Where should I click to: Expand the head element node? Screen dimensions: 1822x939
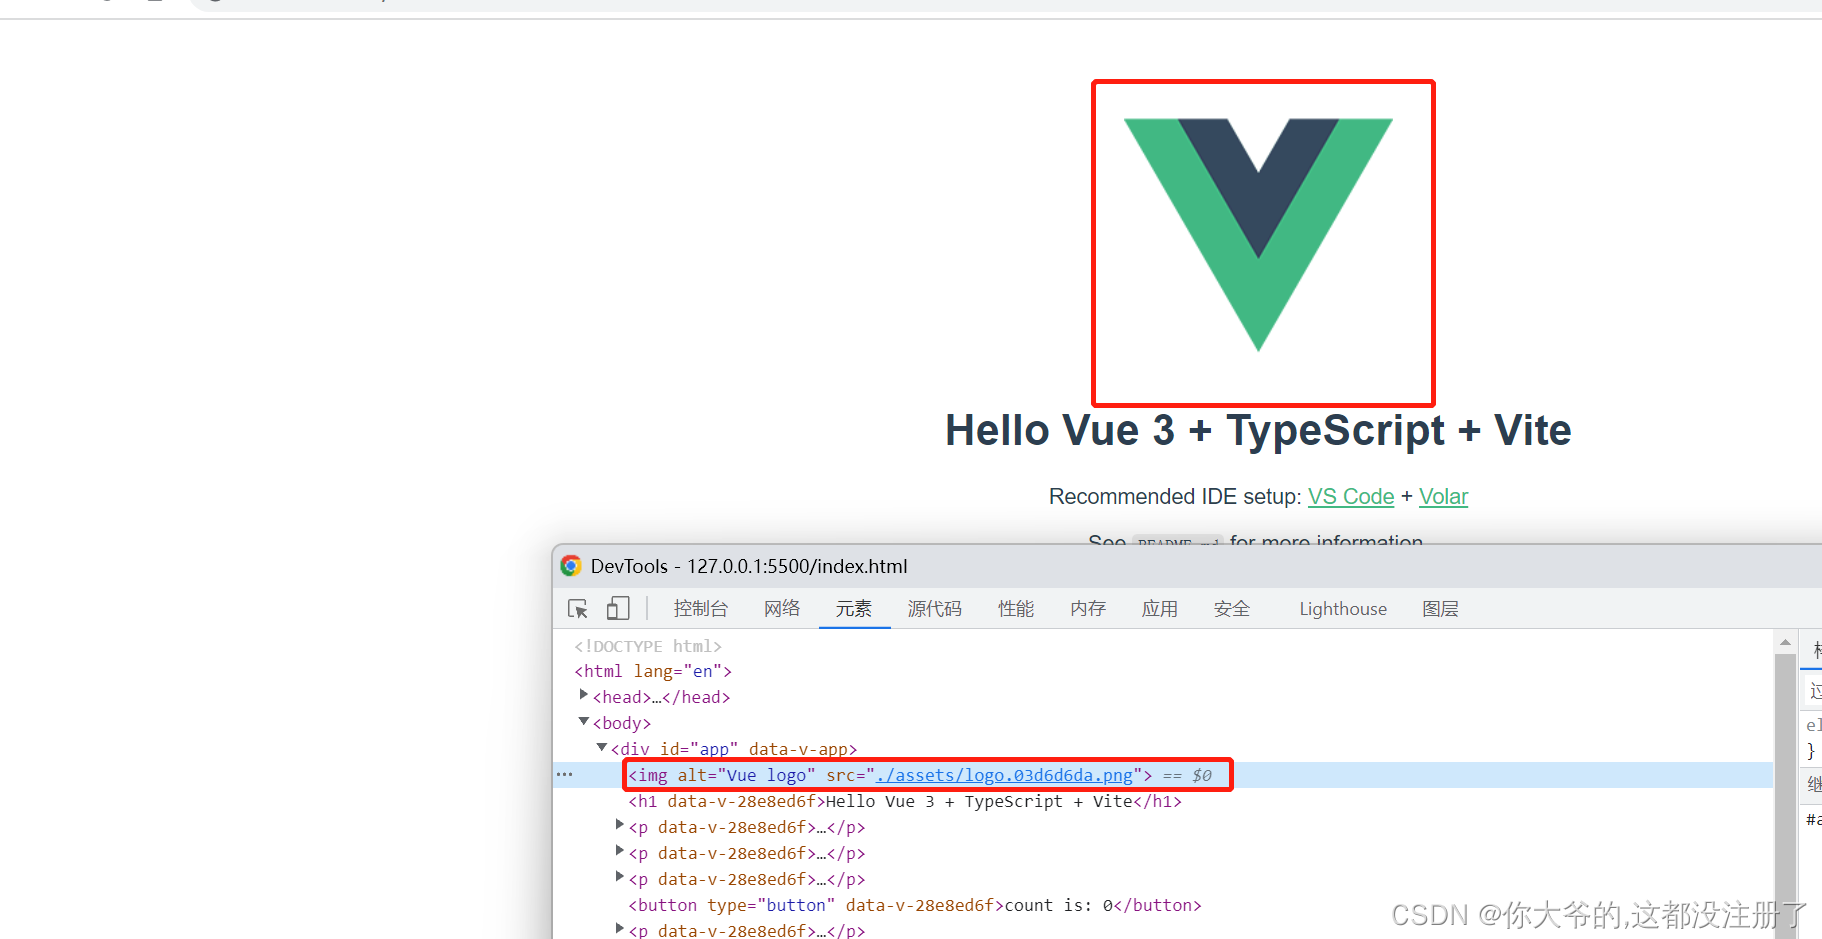click(584, 695)
